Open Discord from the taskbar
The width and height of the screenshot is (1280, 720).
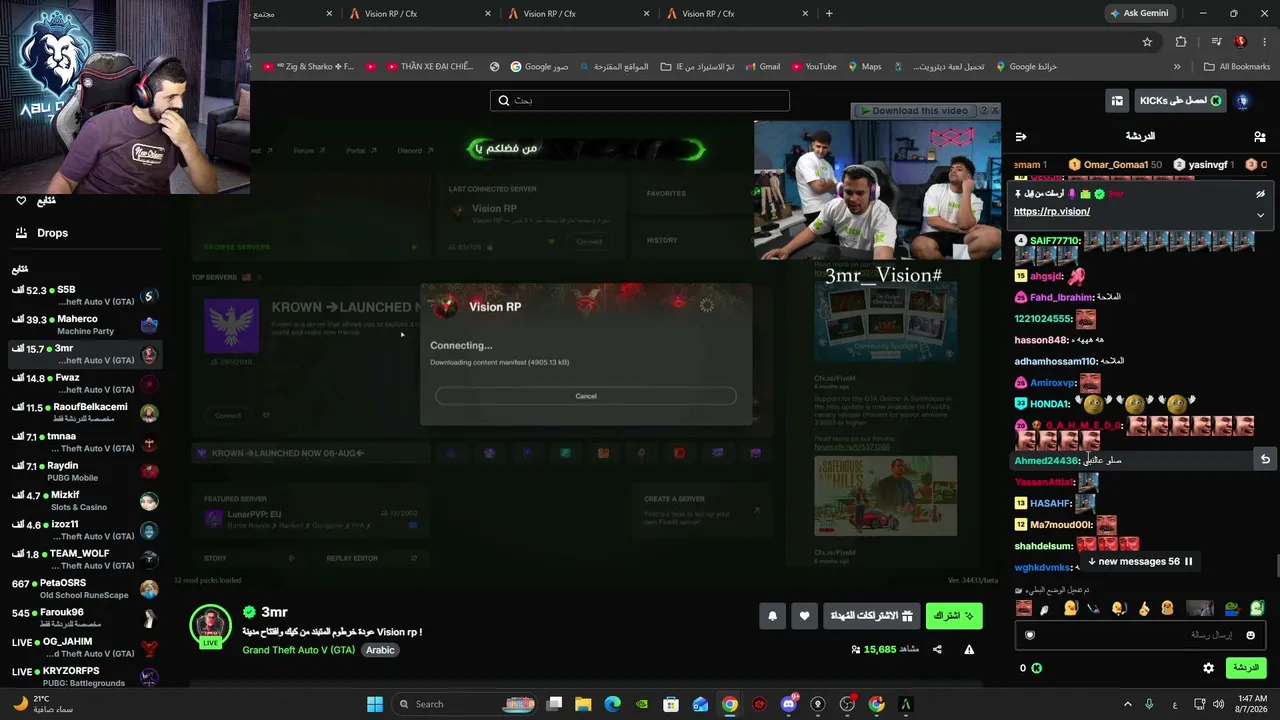(x=789, y=704)
